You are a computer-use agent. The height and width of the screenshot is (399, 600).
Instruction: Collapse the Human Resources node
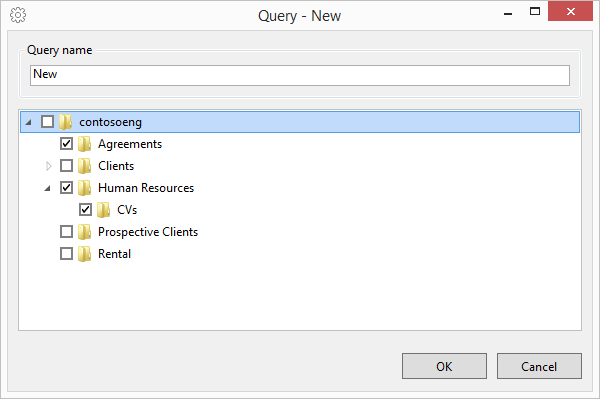tap(47, 188)
